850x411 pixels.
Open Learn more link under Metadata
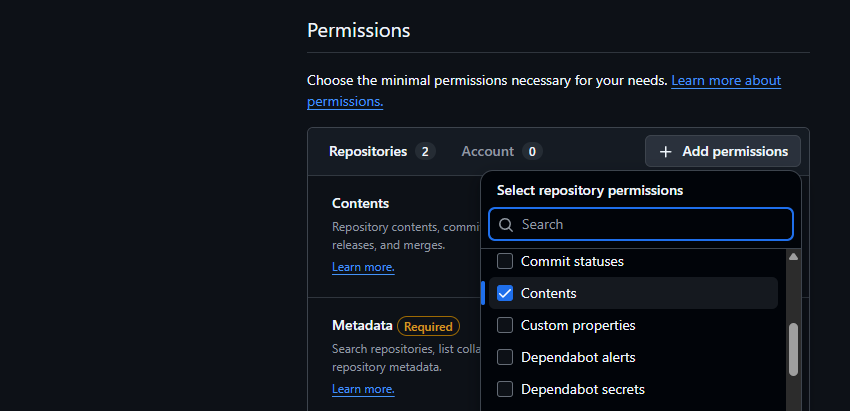363,389
